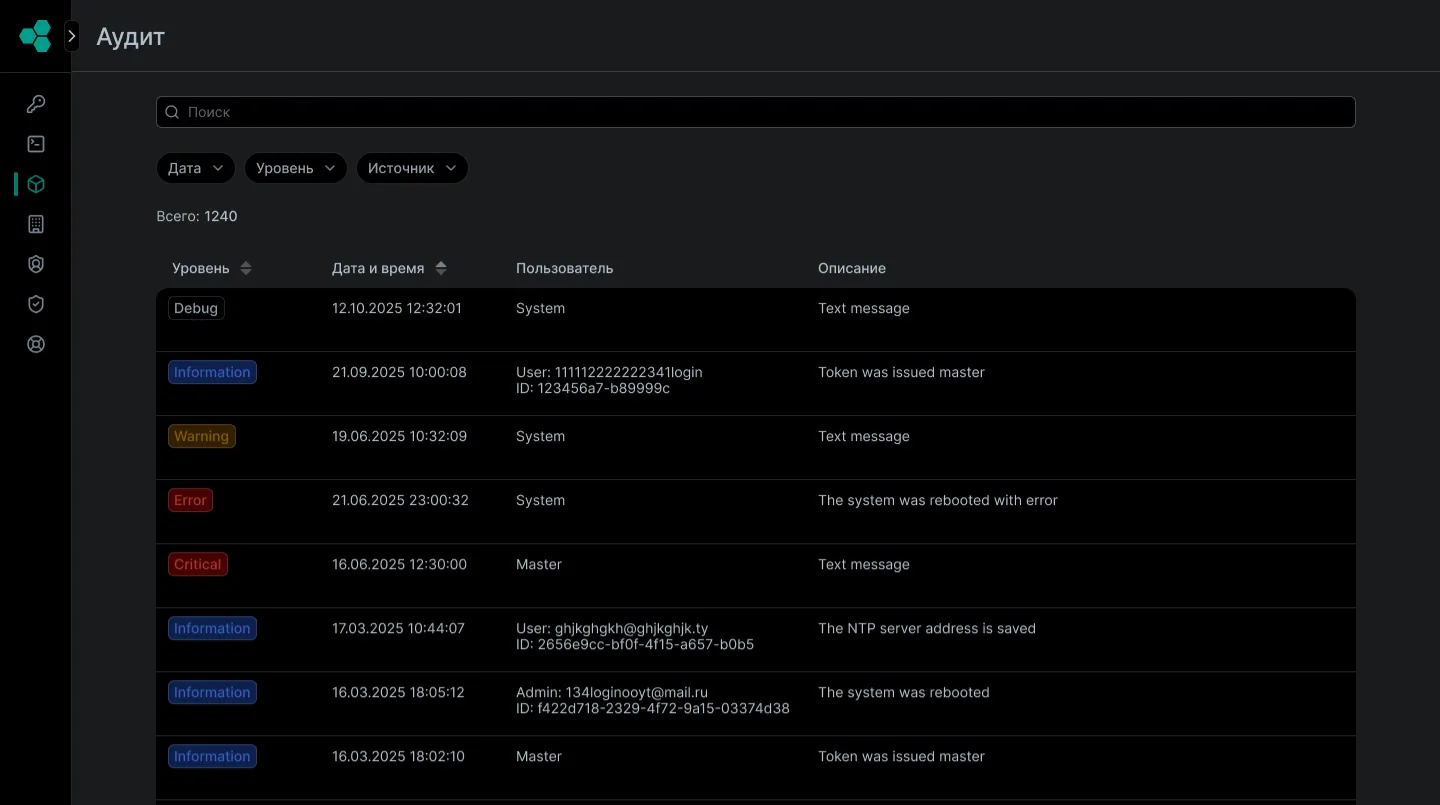Click the Error level badge
Screen dimensions: 1440x805
(x=190, y=500)
